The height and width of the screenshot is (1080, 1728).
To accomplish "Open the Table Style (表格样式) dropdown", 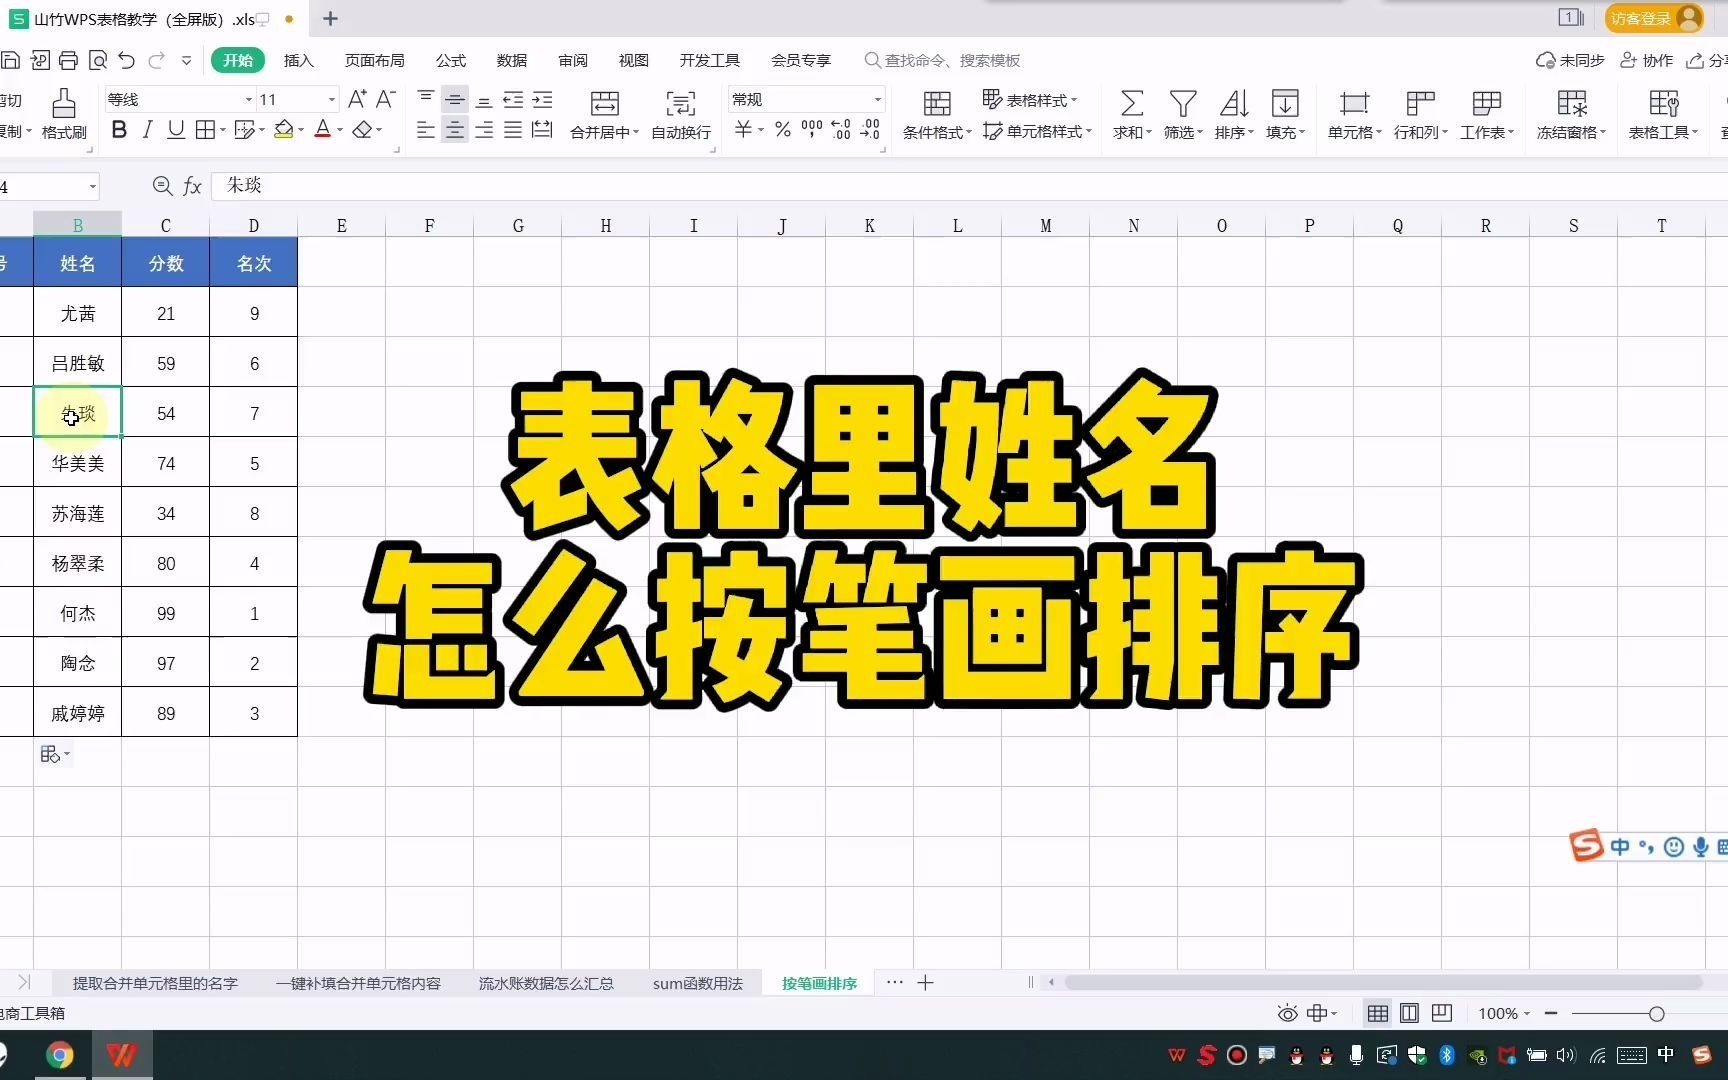I will point(1030,99).
